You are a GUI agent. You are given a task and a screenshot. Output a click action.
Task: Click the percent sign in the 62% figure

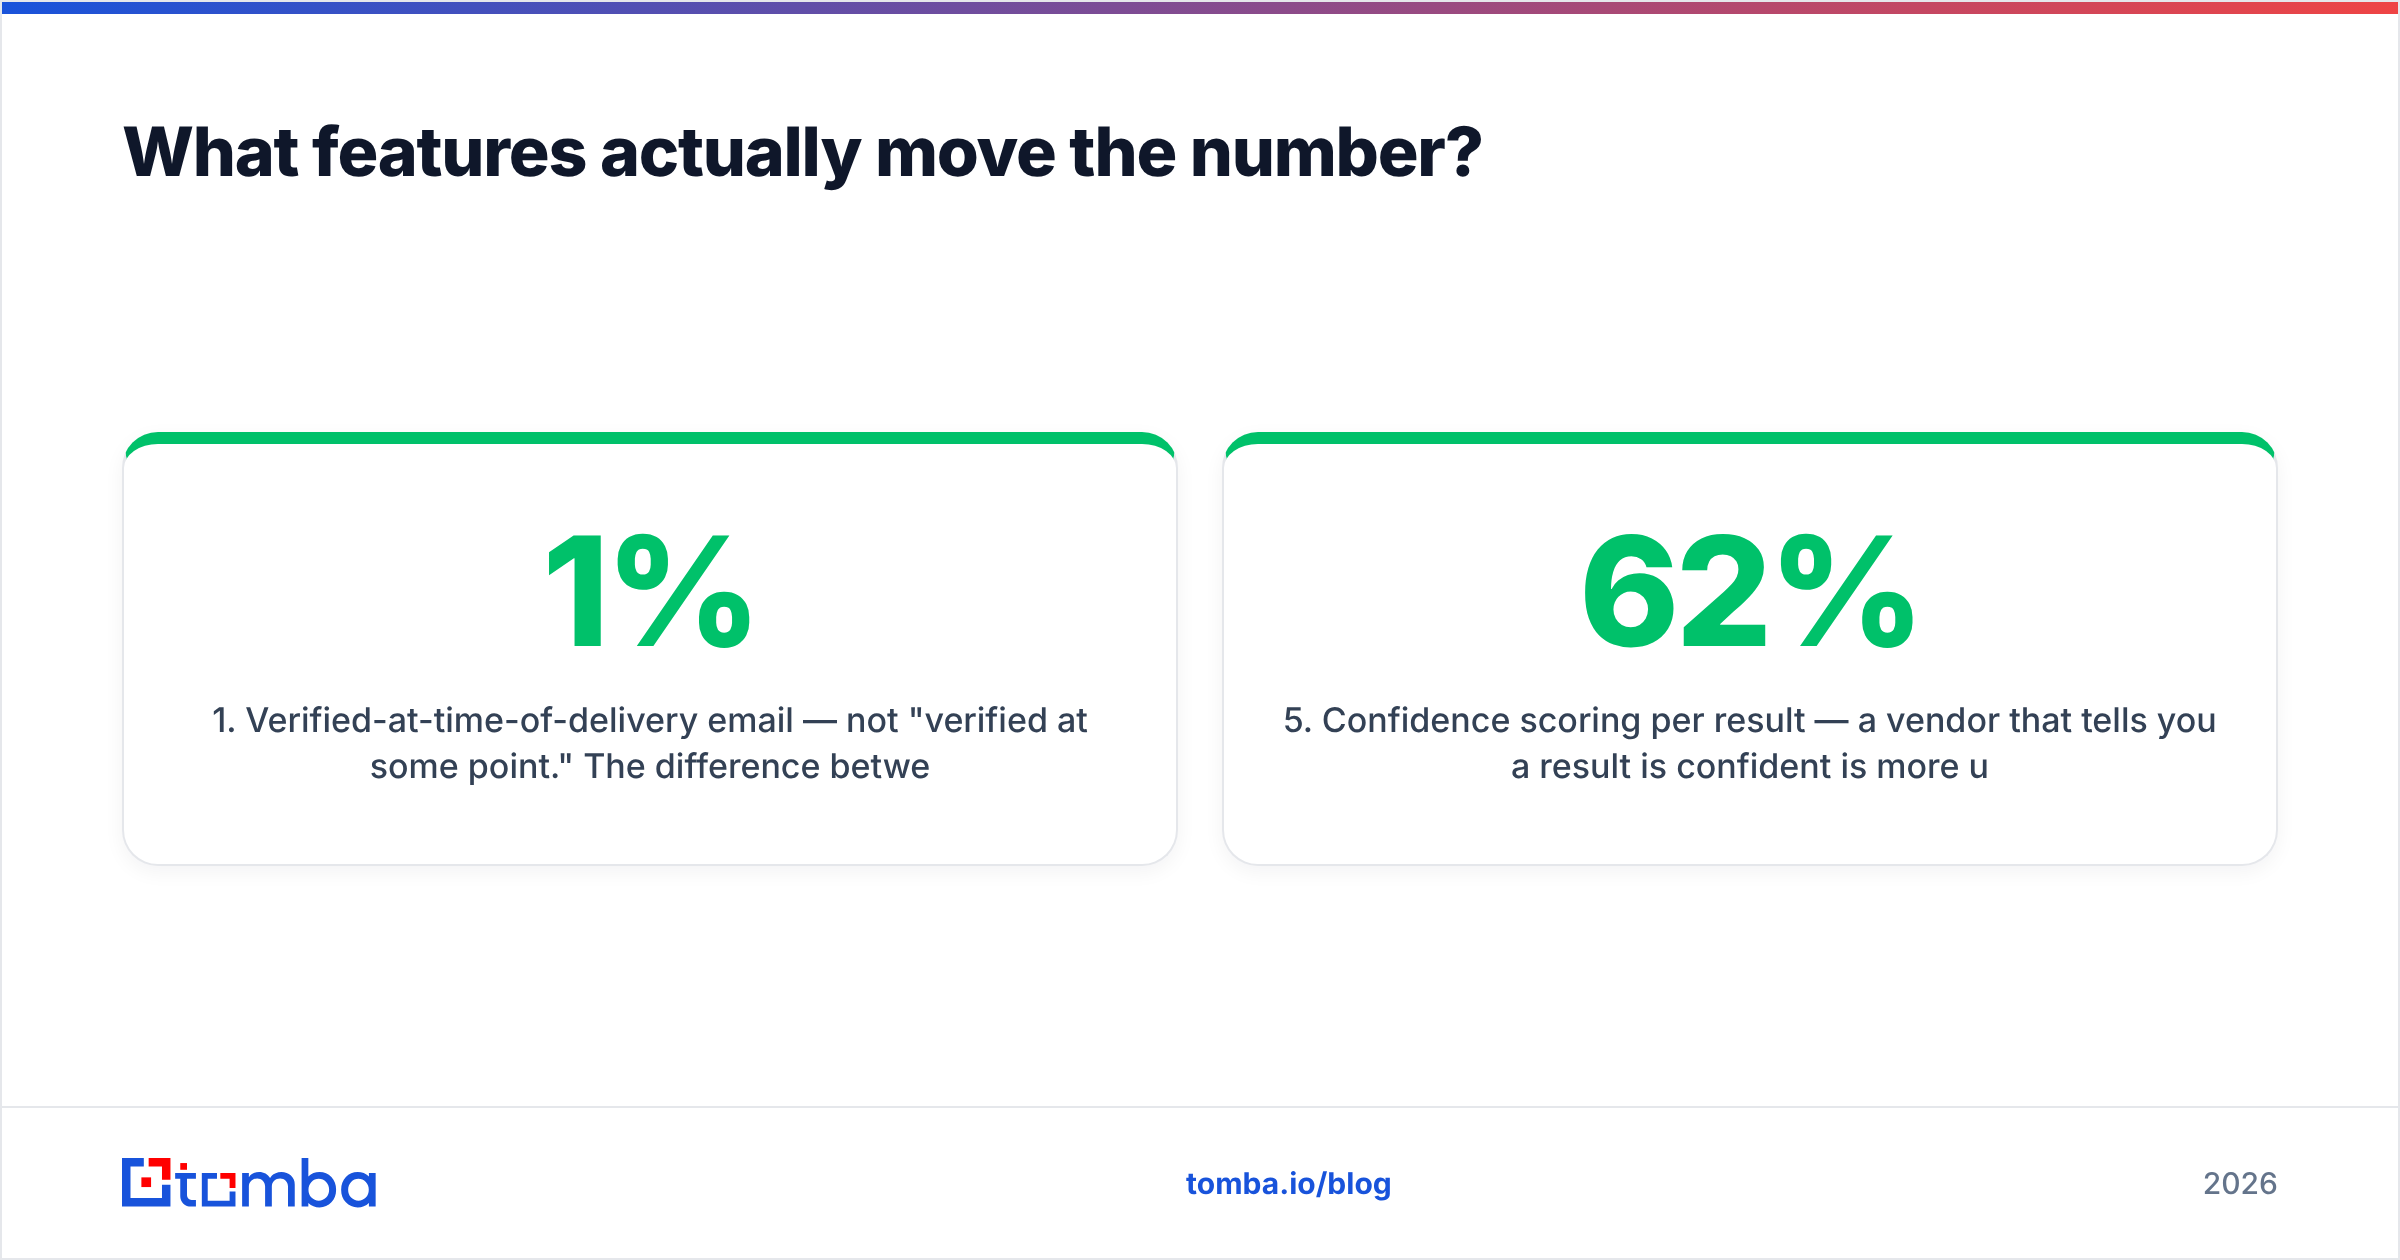pos(1847,591)
